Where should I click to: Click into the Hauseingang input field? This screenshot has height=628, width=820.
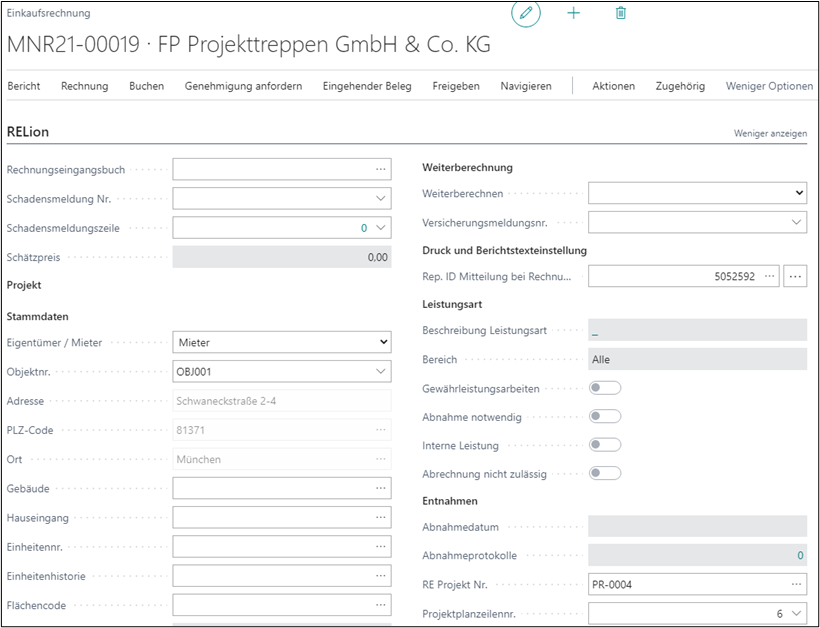[270, 518]
